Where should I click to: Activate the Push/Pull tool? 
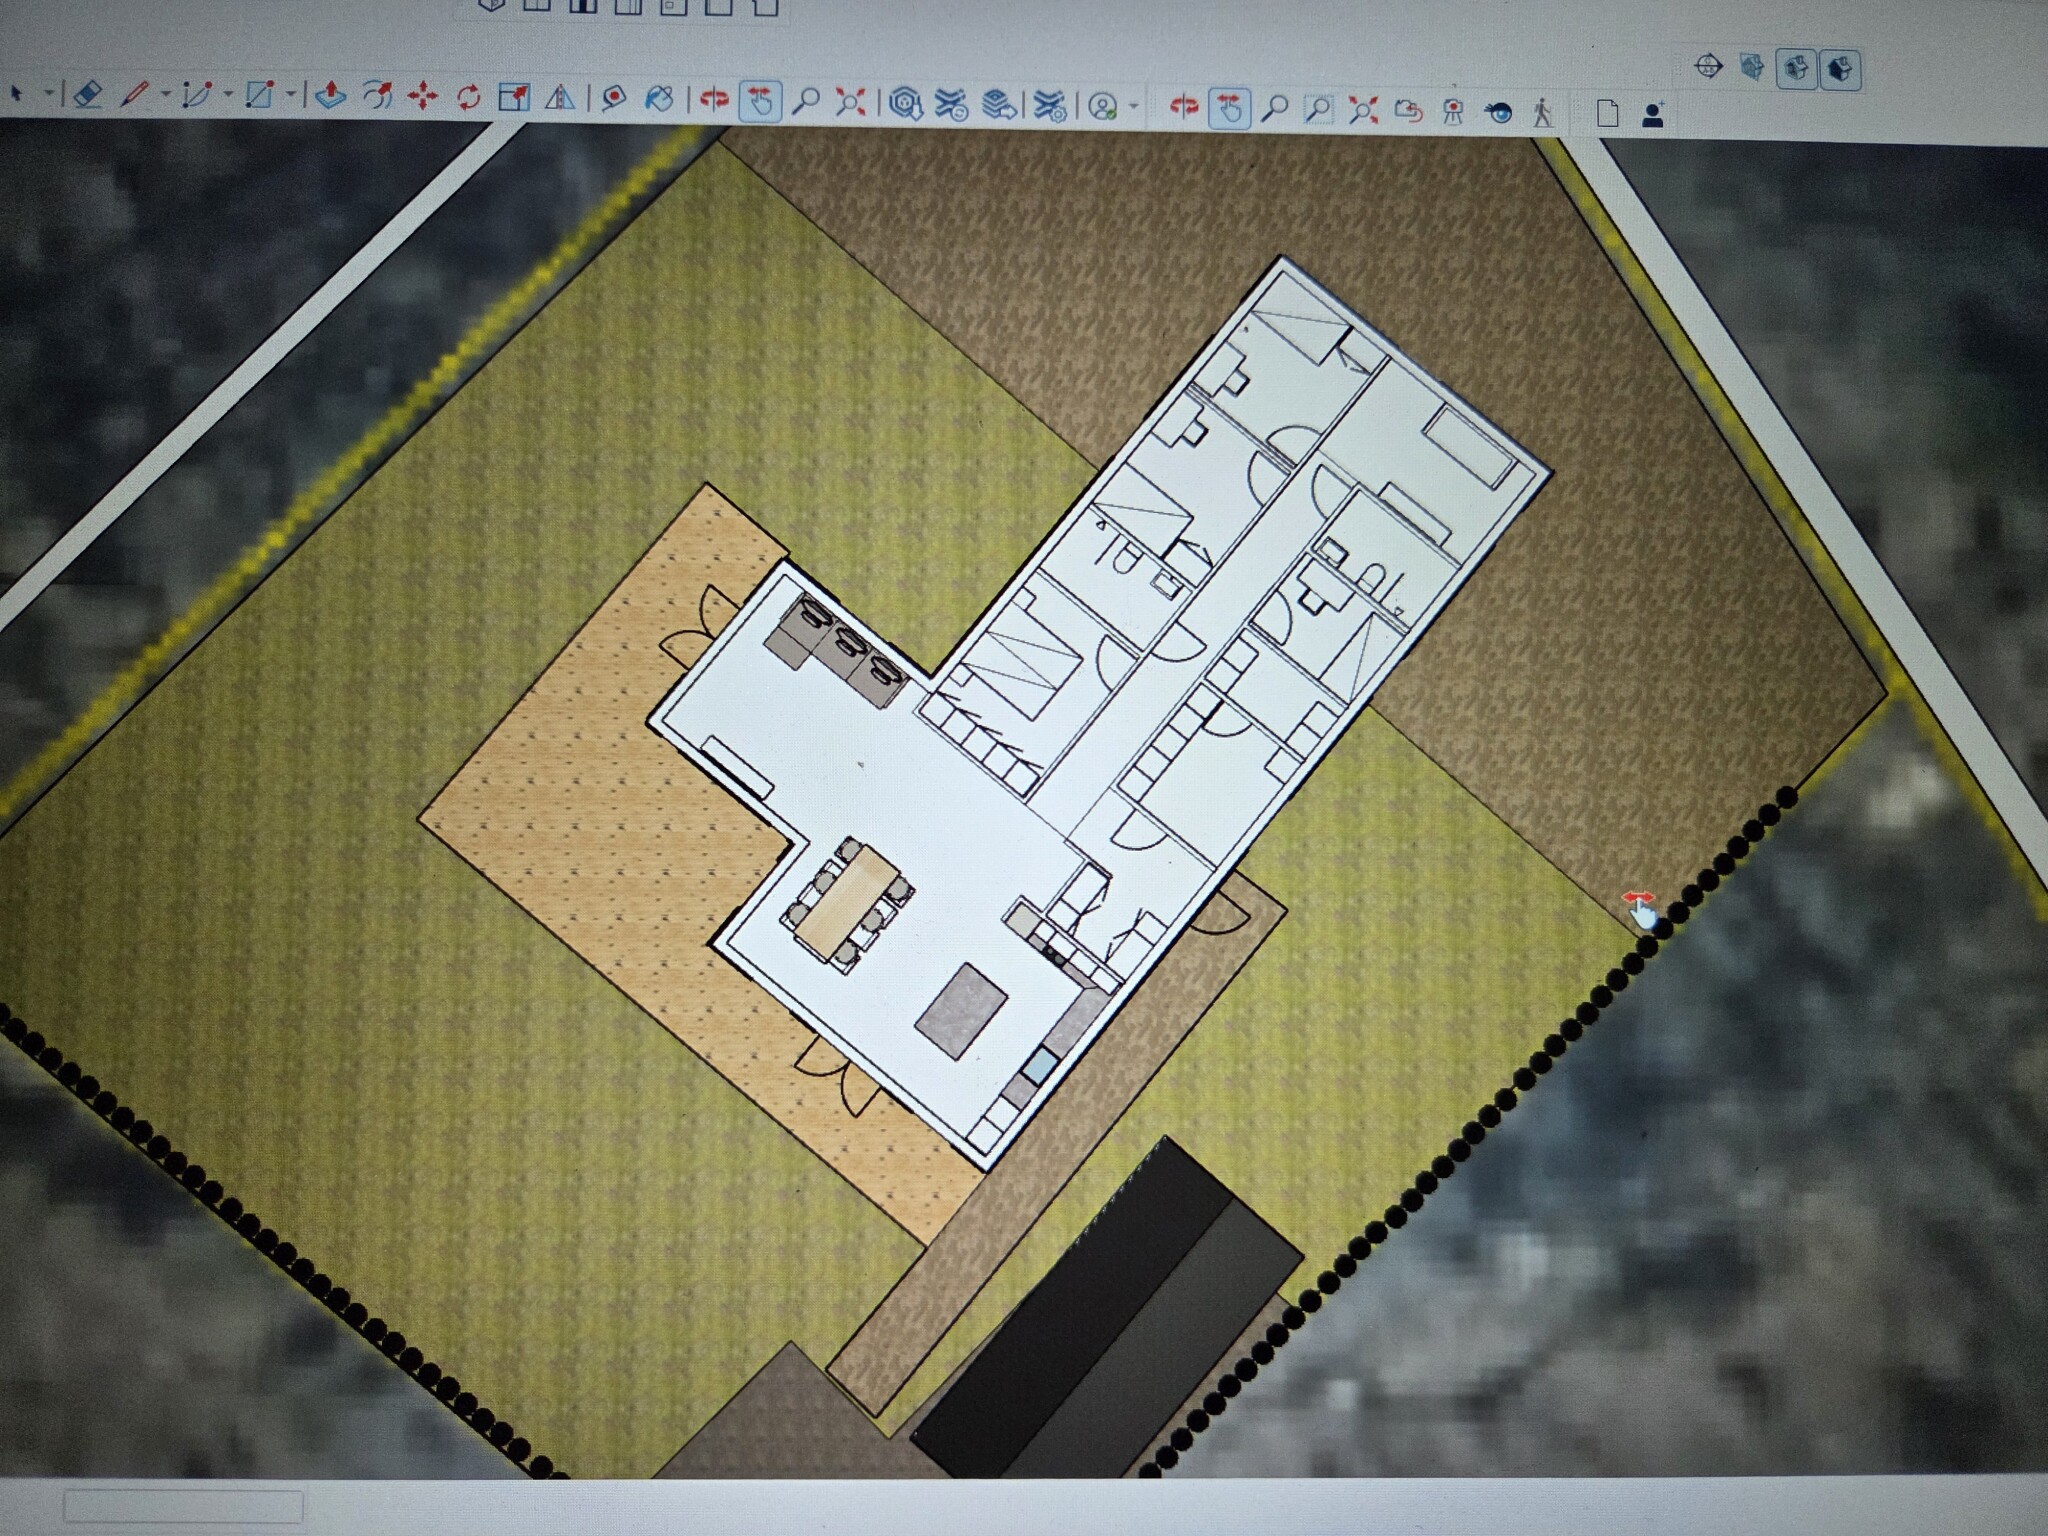point(329,96)
